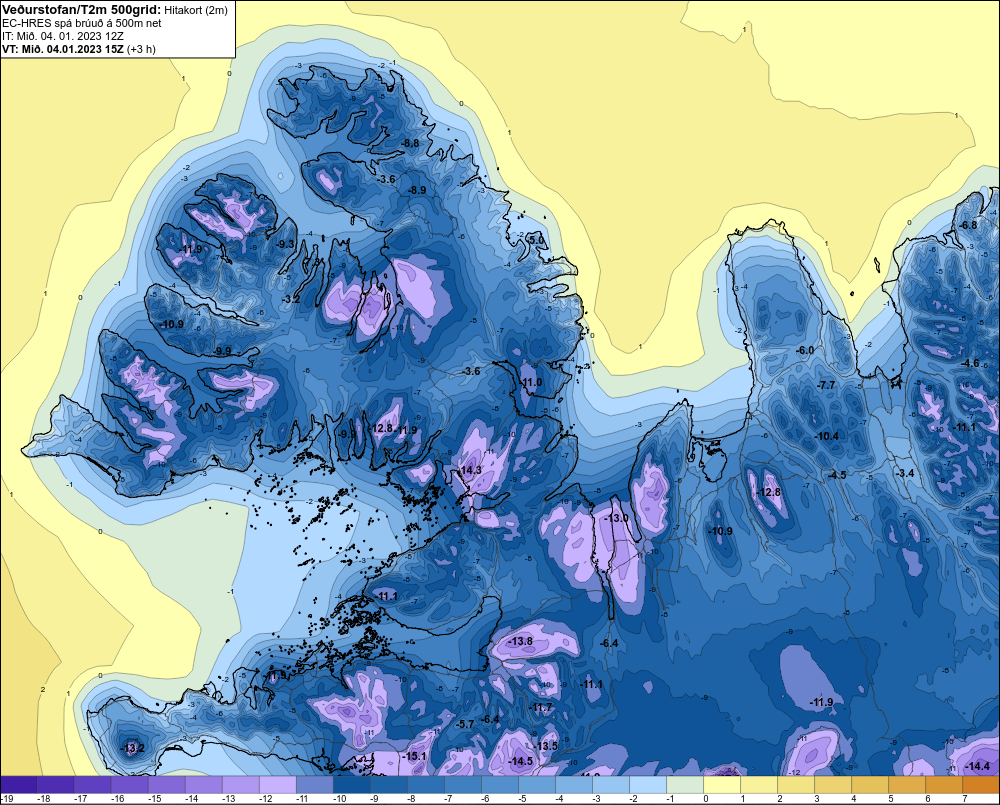
Task: Click the -8.8 temperature value on map
Action: pyautogui.click(x=409, y=144)
